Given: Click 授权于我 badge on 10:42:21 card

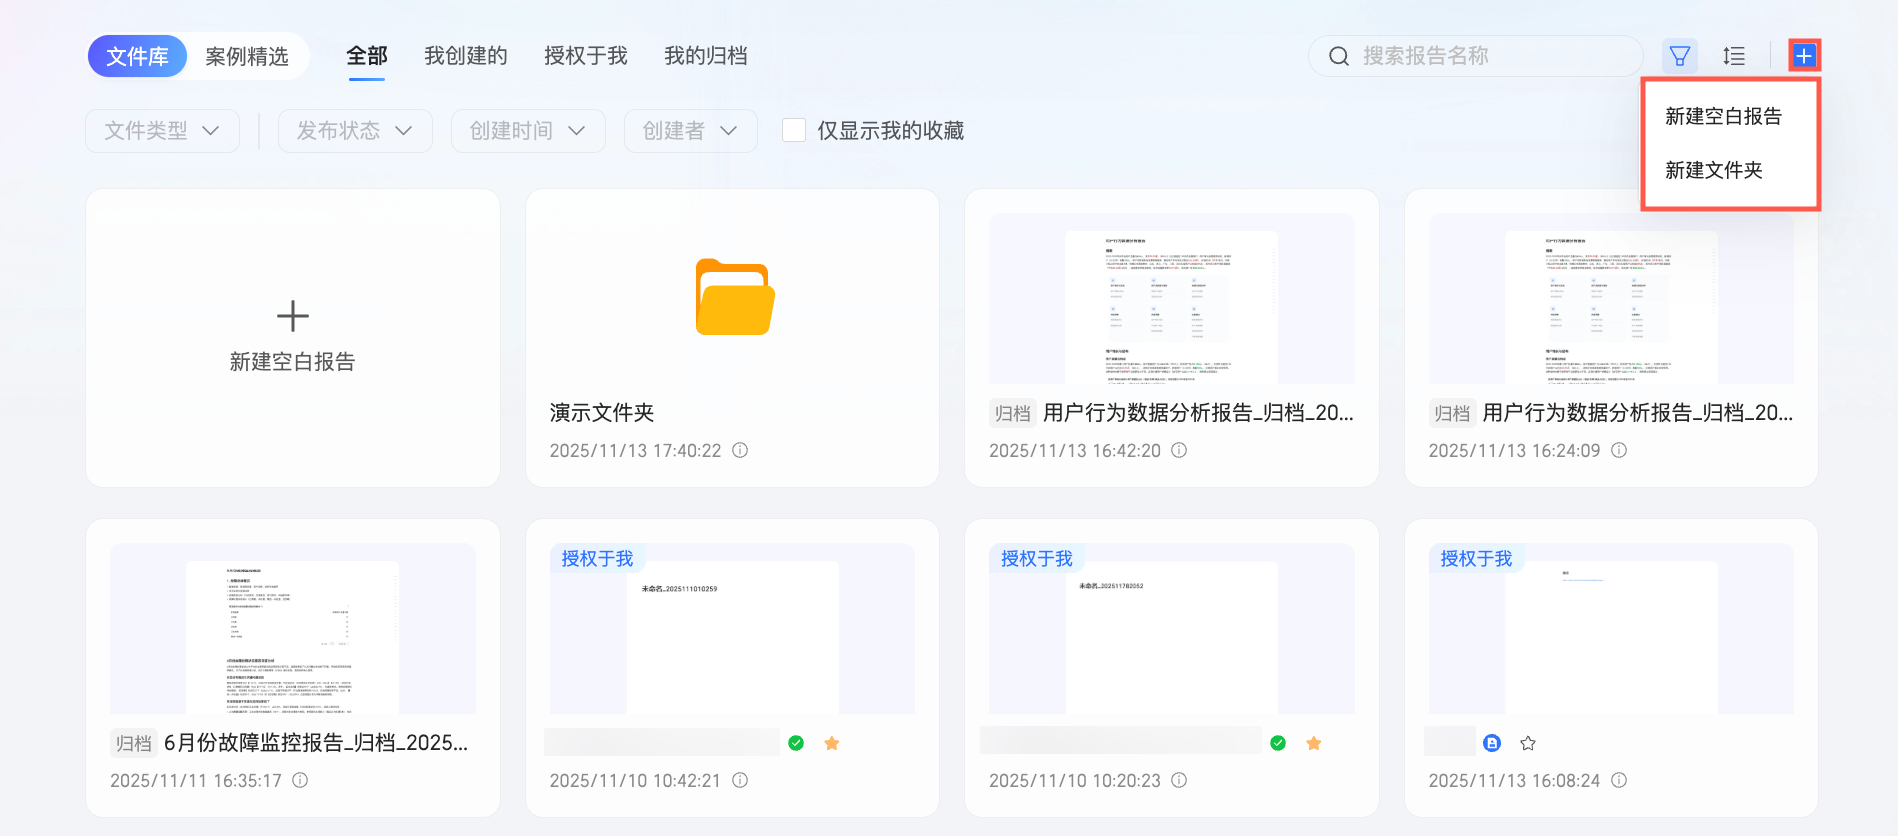Looking at the screenshot, I should click(598, 558).
